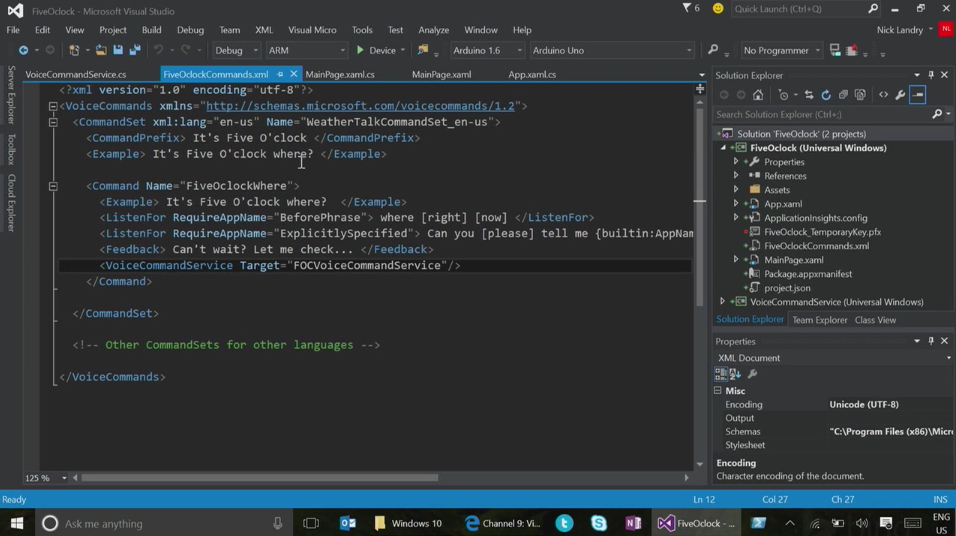Close the FiveOclockCommands.xml tab
Screen dimensions: 956x536
[293, 74]
